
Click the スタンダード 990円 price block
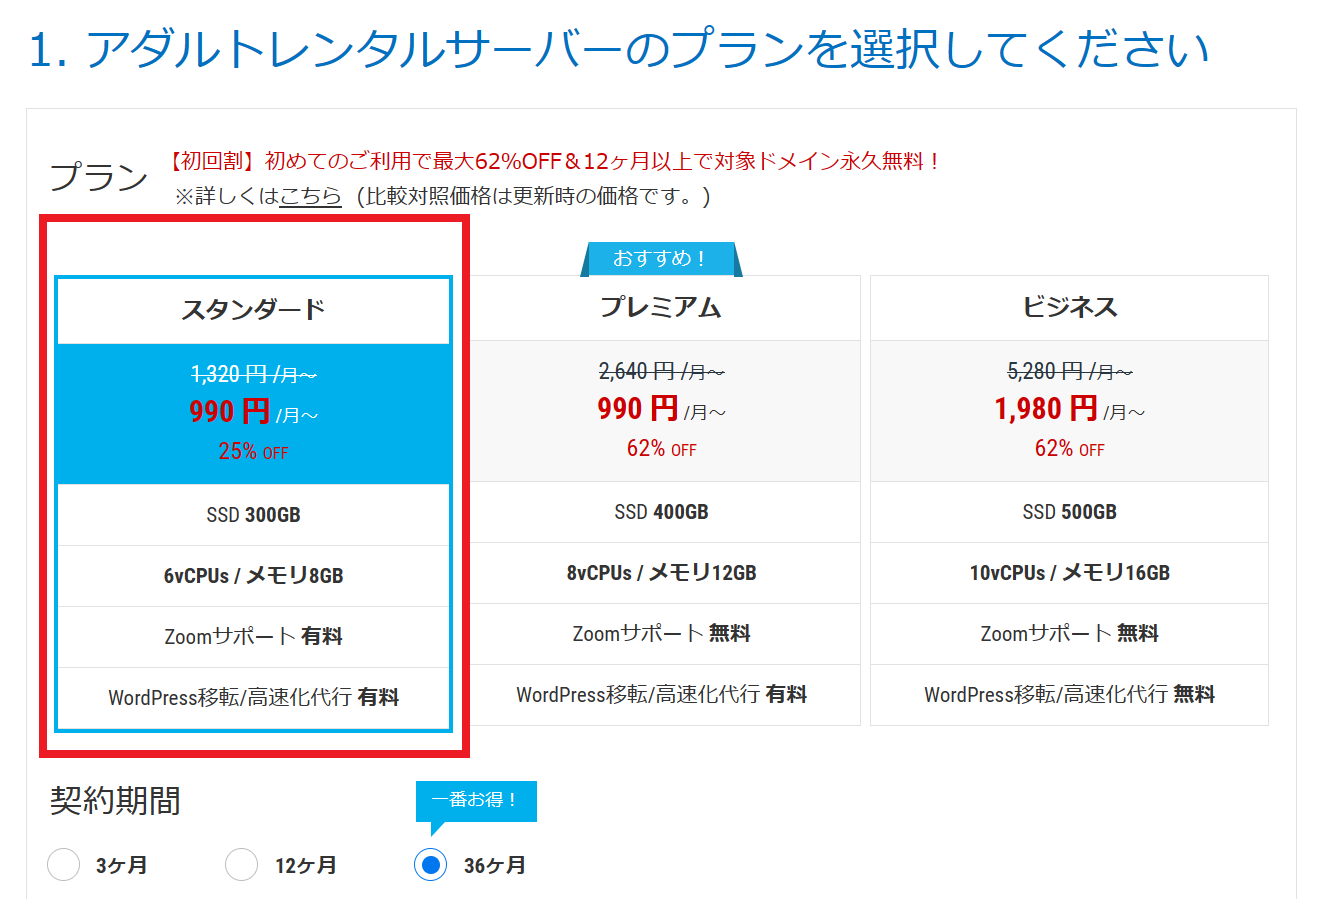pyautogui.click(x=254, y=413)
